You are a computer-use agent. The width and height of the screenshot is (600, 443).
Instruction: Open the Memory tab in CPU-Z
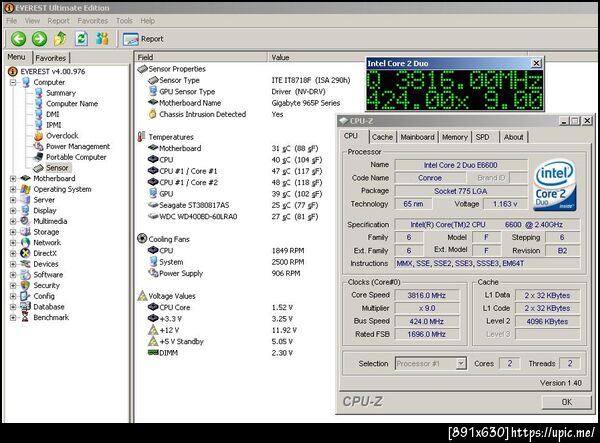click(454, 137)
